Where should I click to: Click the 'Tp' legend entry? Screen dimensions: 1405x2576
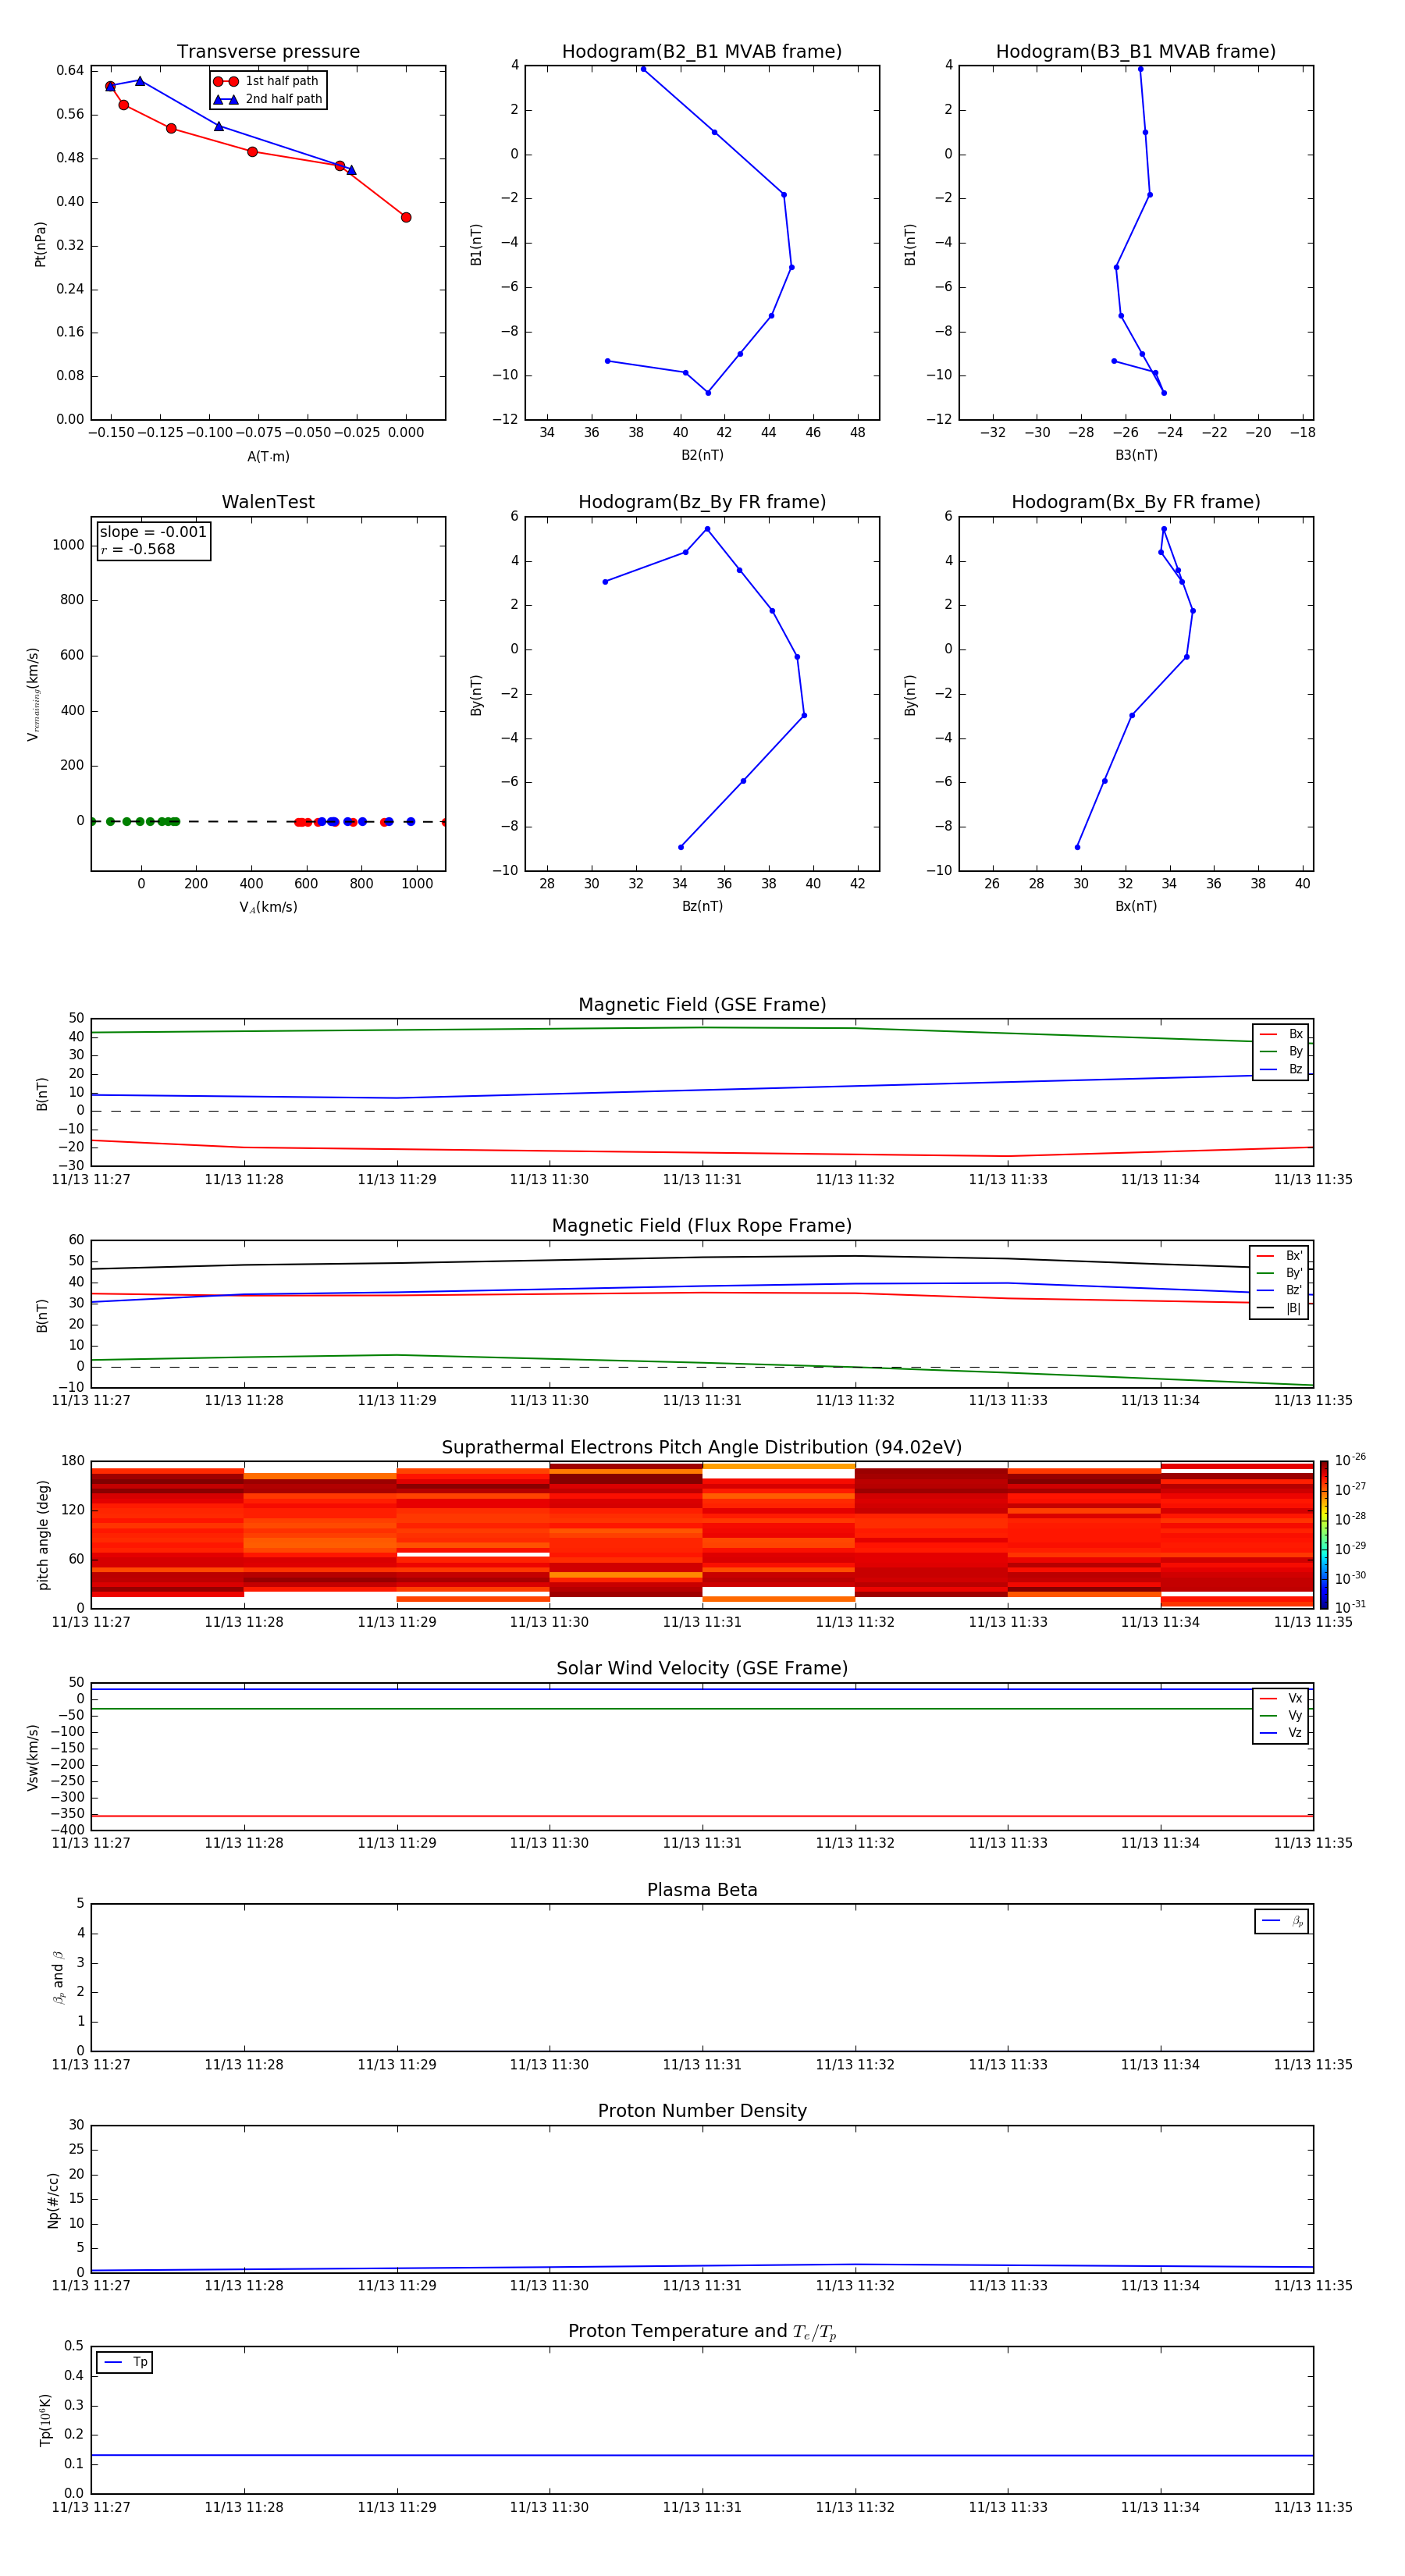point(124,2362)
